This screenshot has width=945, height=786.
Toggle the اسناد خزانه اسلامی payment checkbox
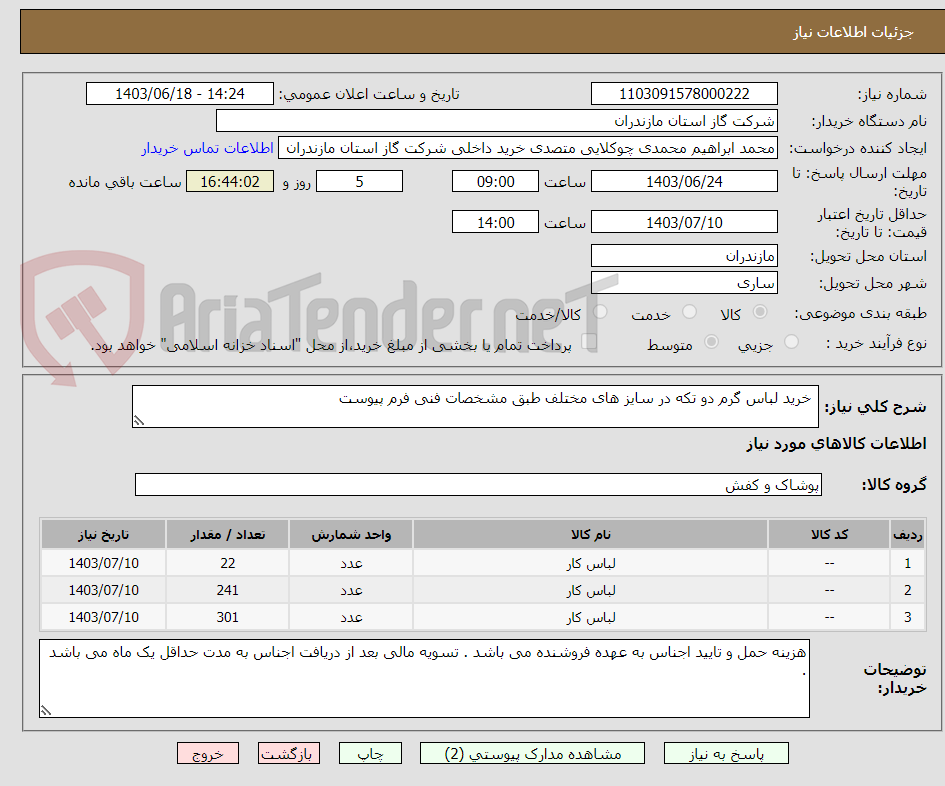[589, 342]
